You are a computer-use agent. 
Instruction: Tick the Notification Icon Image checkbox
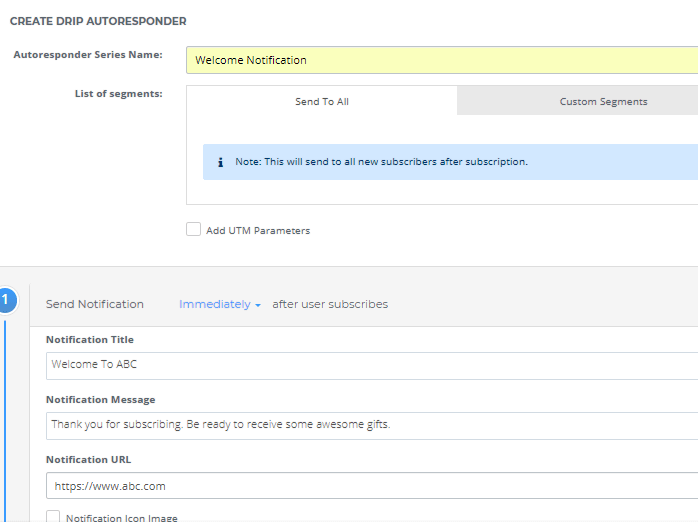[x=53, y=516]
